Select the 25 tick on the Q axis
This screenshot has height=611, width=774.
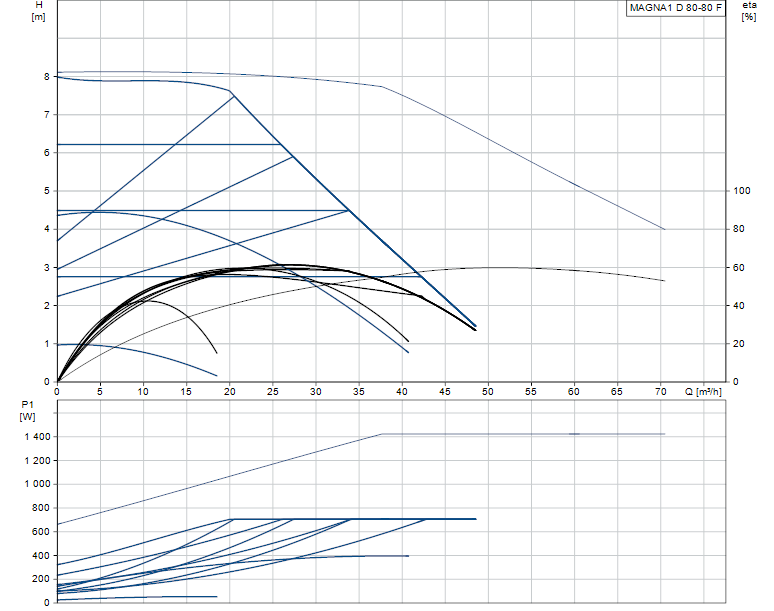[x=272, y=391]
